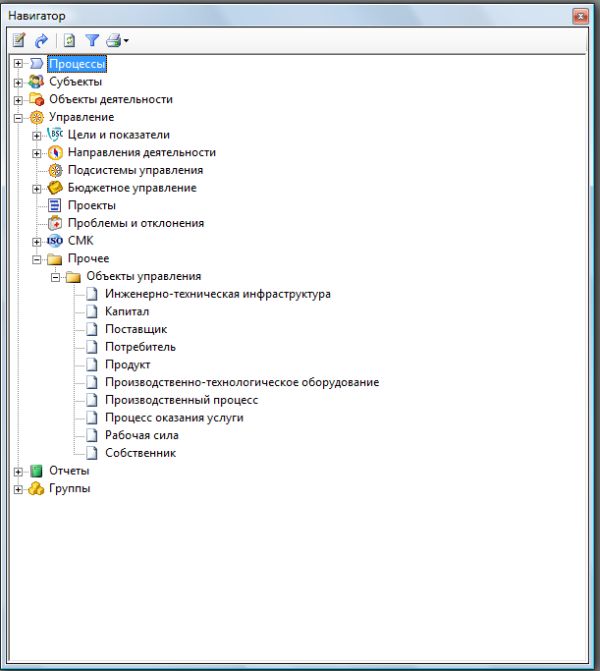Click the Группы icon
The image size is (600, 671).
pyautogui.click(x=36, y=489)
